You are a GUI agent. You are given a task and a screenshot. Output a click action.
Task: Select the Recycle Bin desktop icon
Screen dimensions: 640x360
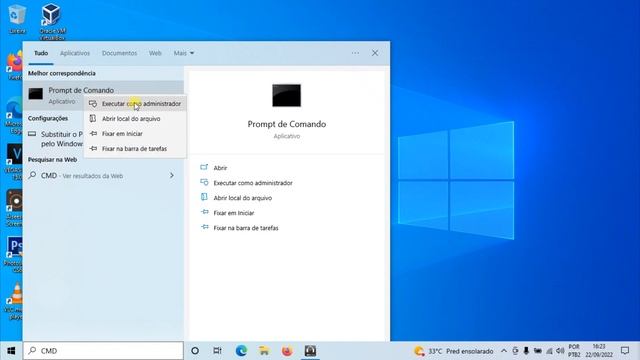(x=16, y=19)
